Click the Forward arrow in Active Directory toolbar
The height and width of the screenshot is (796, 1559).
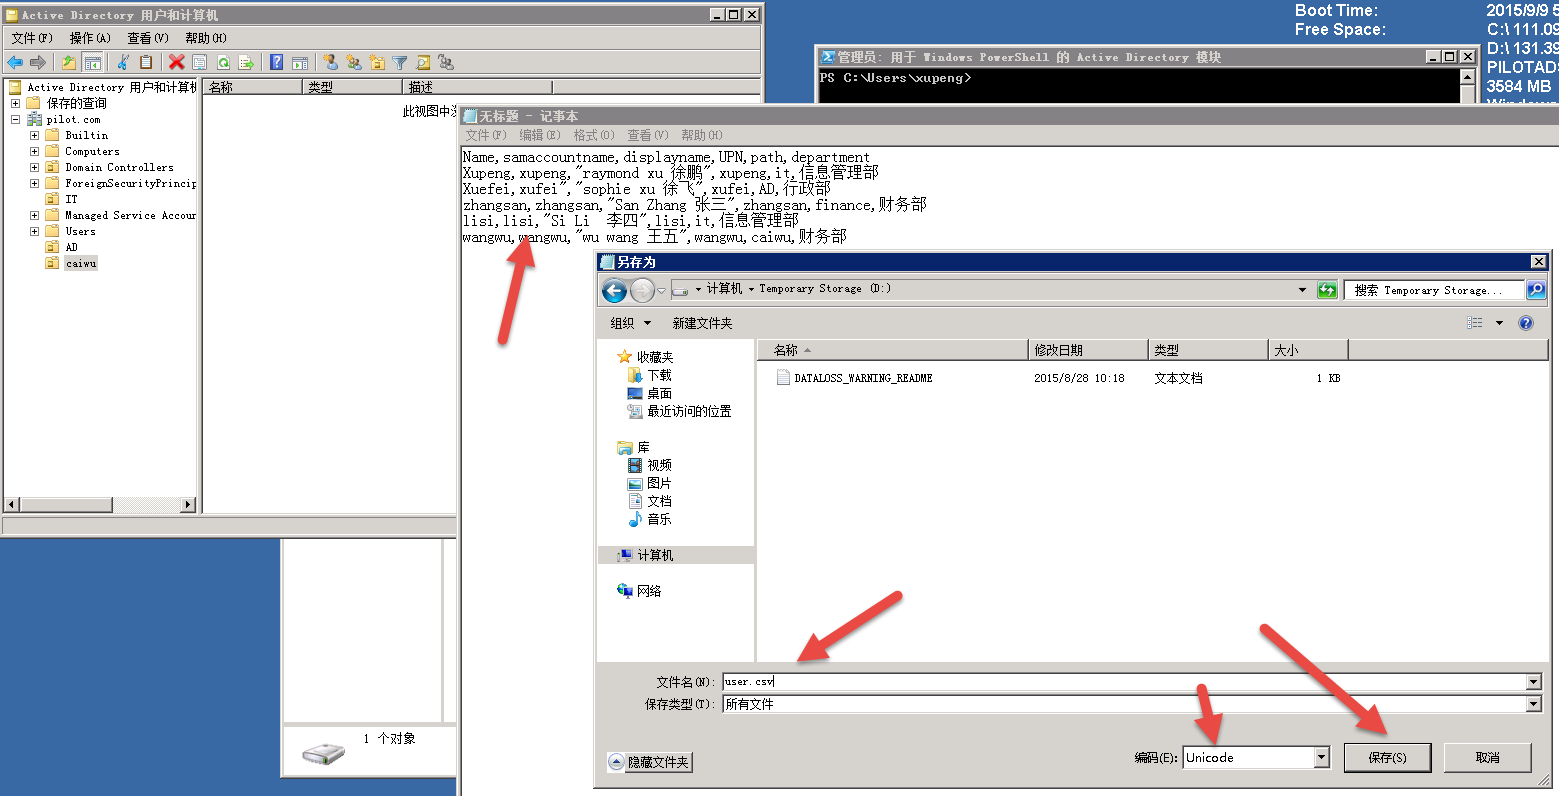click(x=38, y=62)
